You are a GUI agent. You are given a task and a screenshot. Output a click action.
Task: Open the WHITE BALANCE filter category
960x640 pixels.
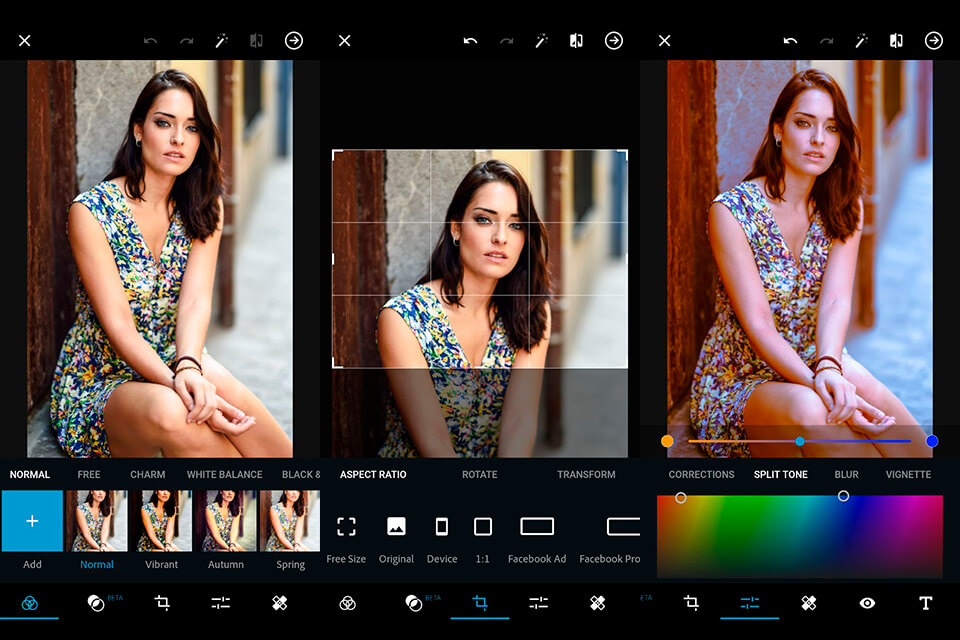tap(224, 475)
